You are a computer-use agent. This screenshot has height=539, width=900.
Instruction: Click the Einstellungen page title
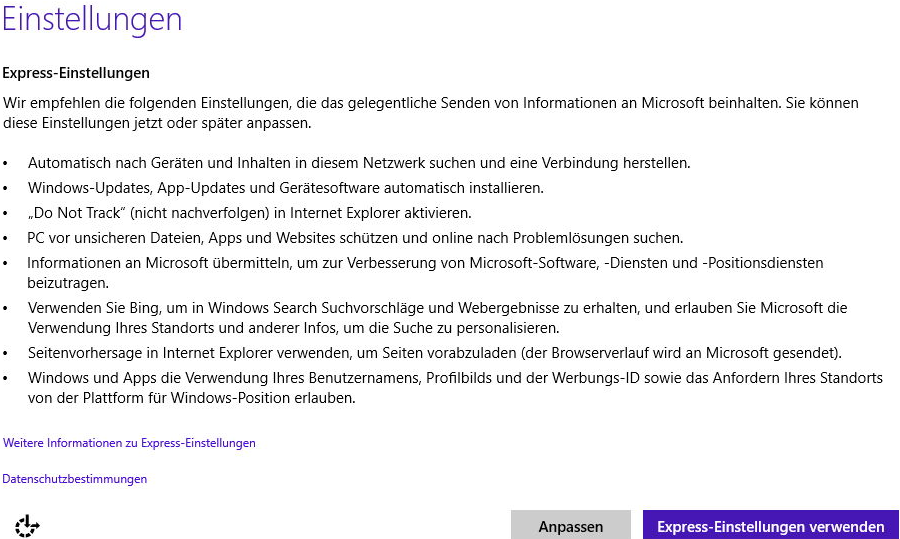coord(92,20)
